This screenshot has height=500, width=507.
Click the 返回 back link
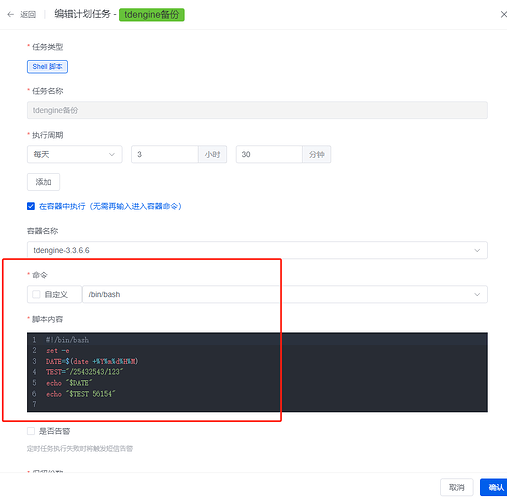point(28,14)
